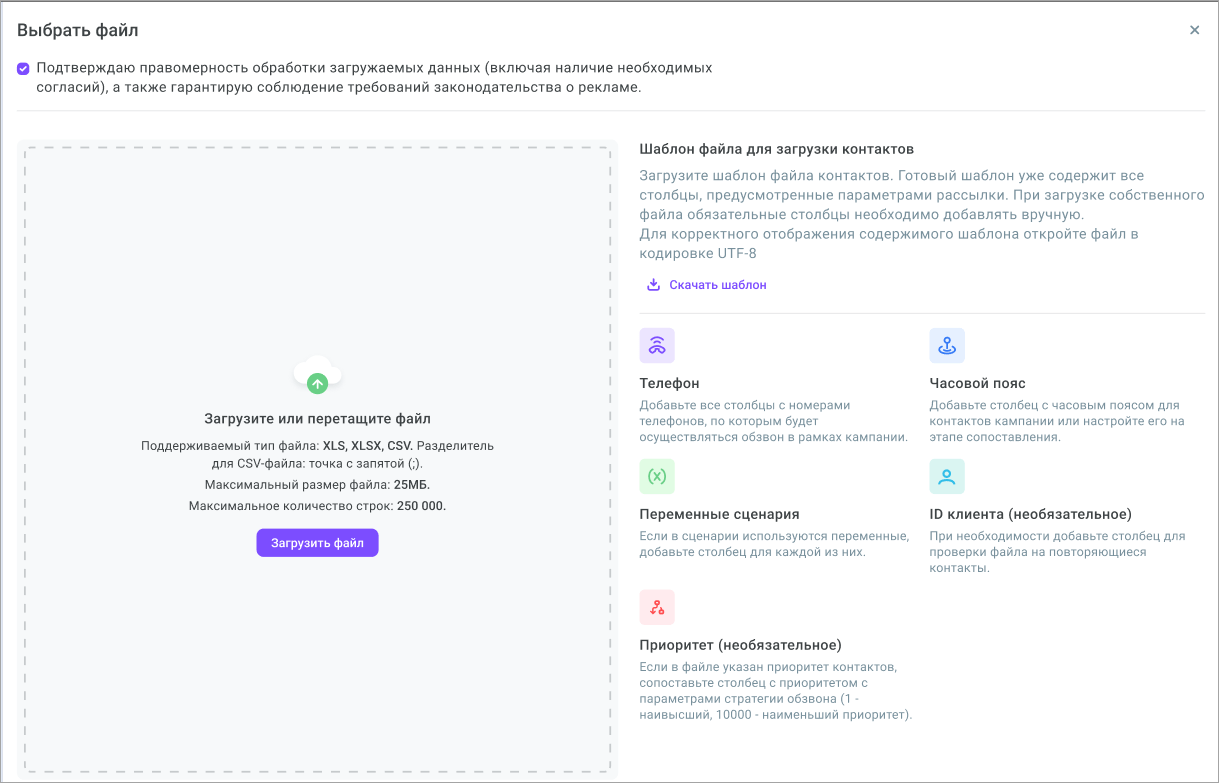
Task: Click the download icon beside Скачать шаблон
Action: [654, 285]
